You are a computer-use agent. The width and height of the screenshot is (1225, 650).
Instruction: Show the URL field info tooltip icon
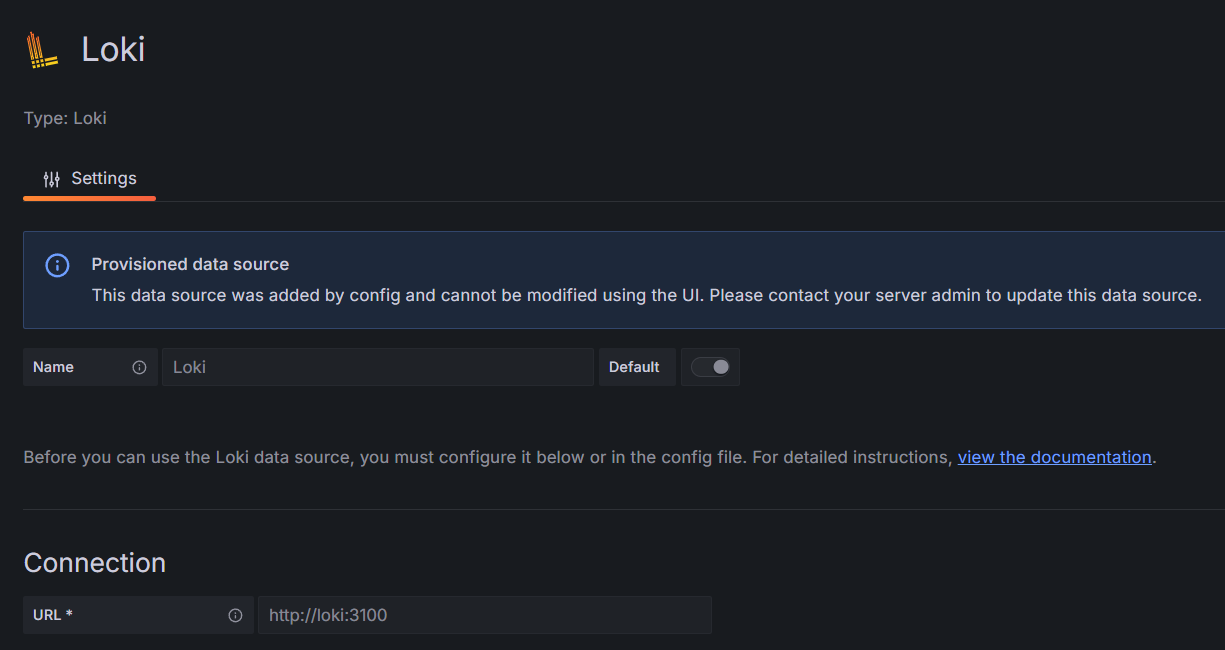(235, 615)
